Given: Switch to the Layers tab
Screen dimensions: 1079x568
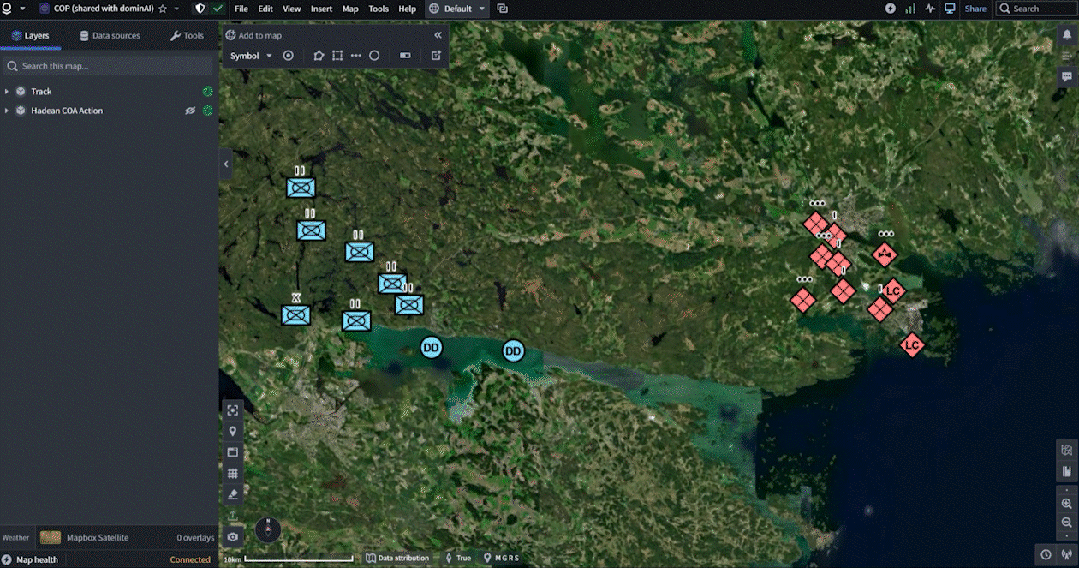Looking at the screenshot, I should pyautogui.click(x=30, y=36).
